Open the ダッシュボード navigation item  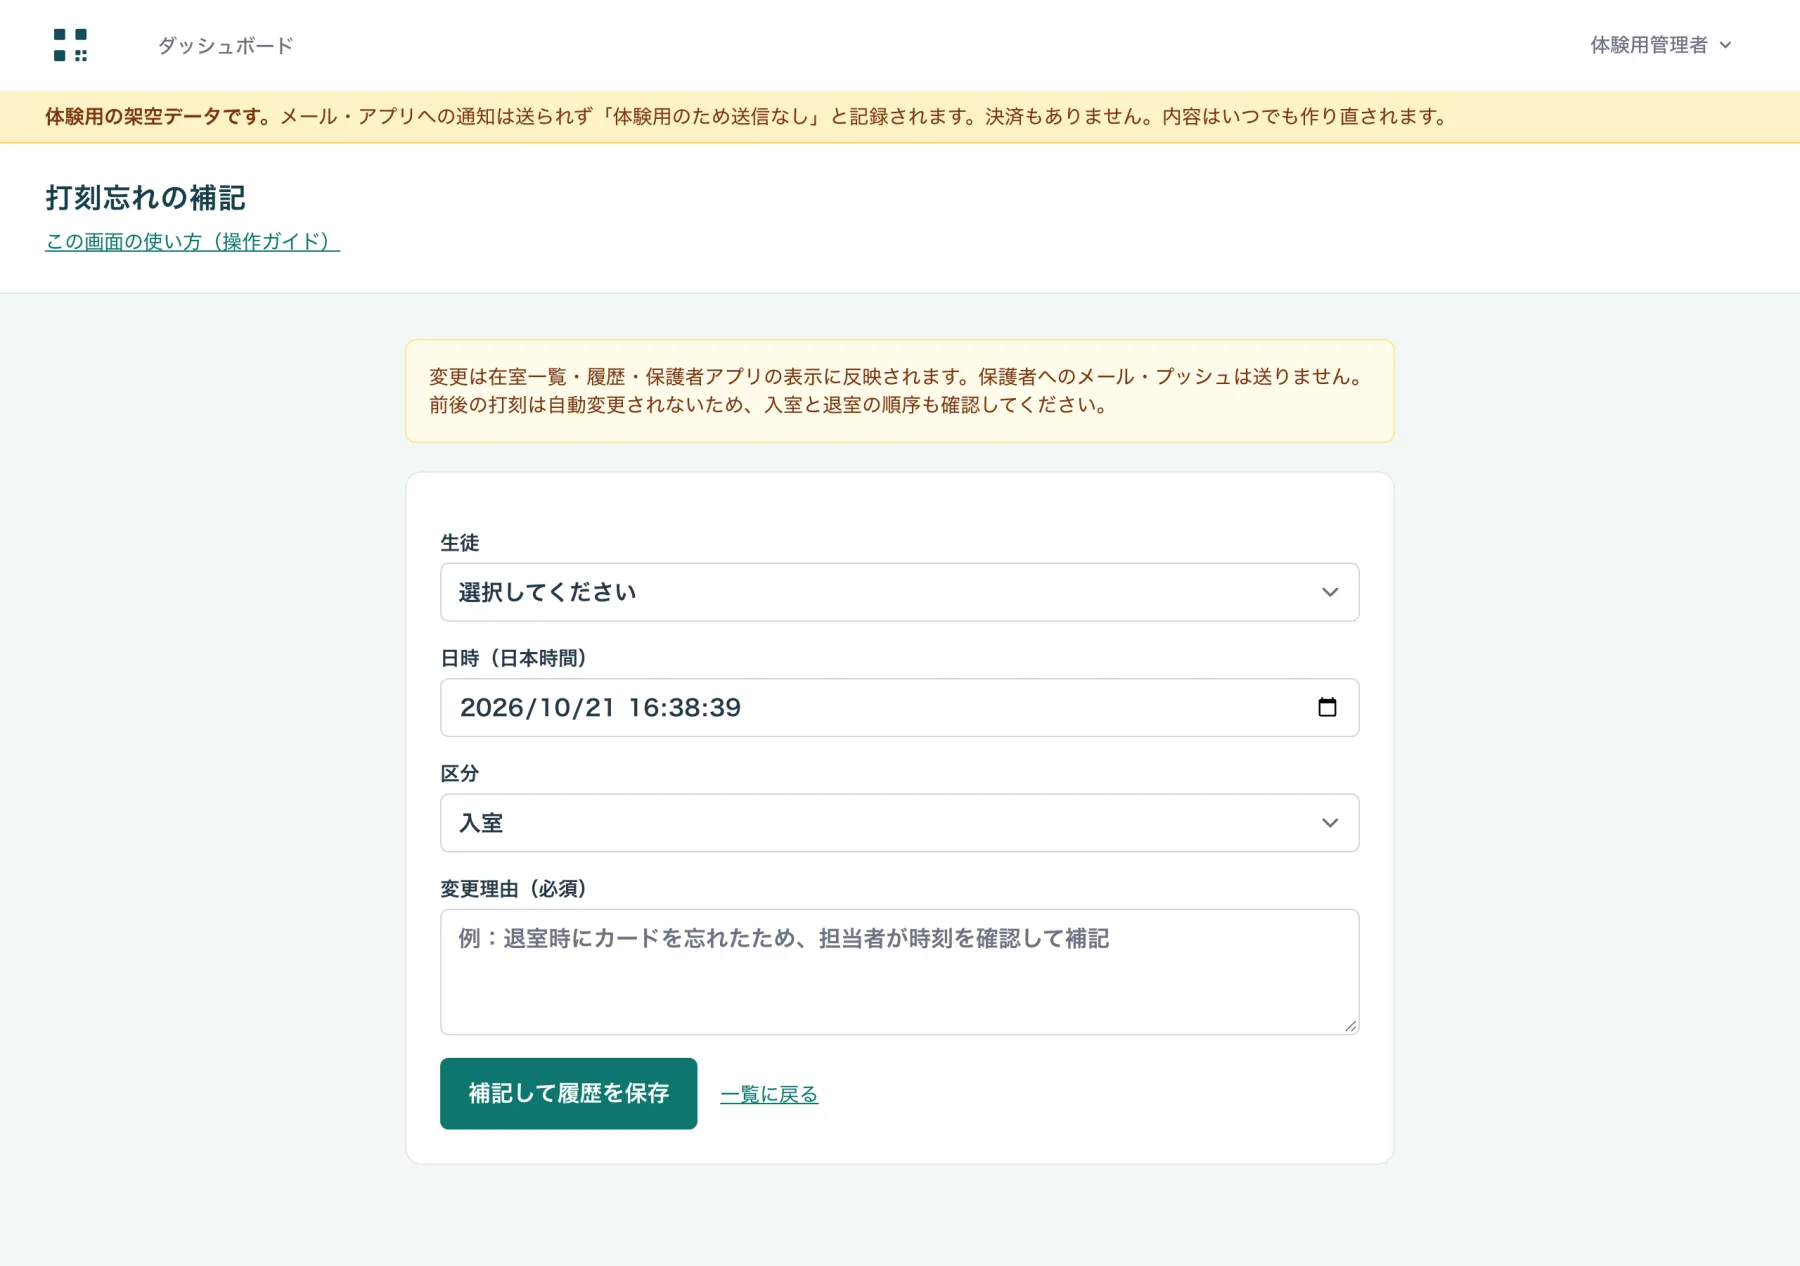click(x=225, y=45)
